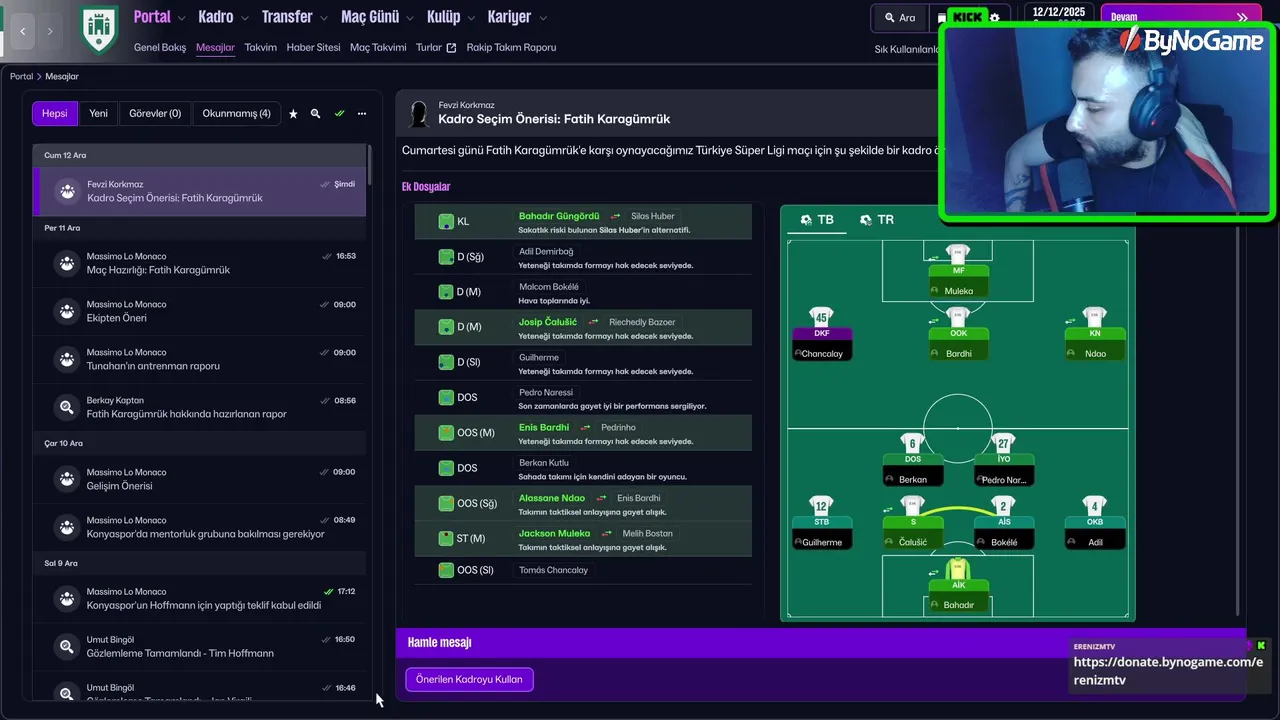1280x720 pixels.
Task: Open the Haber Sitesi sub-tab
Action: (x=313, y=47)
